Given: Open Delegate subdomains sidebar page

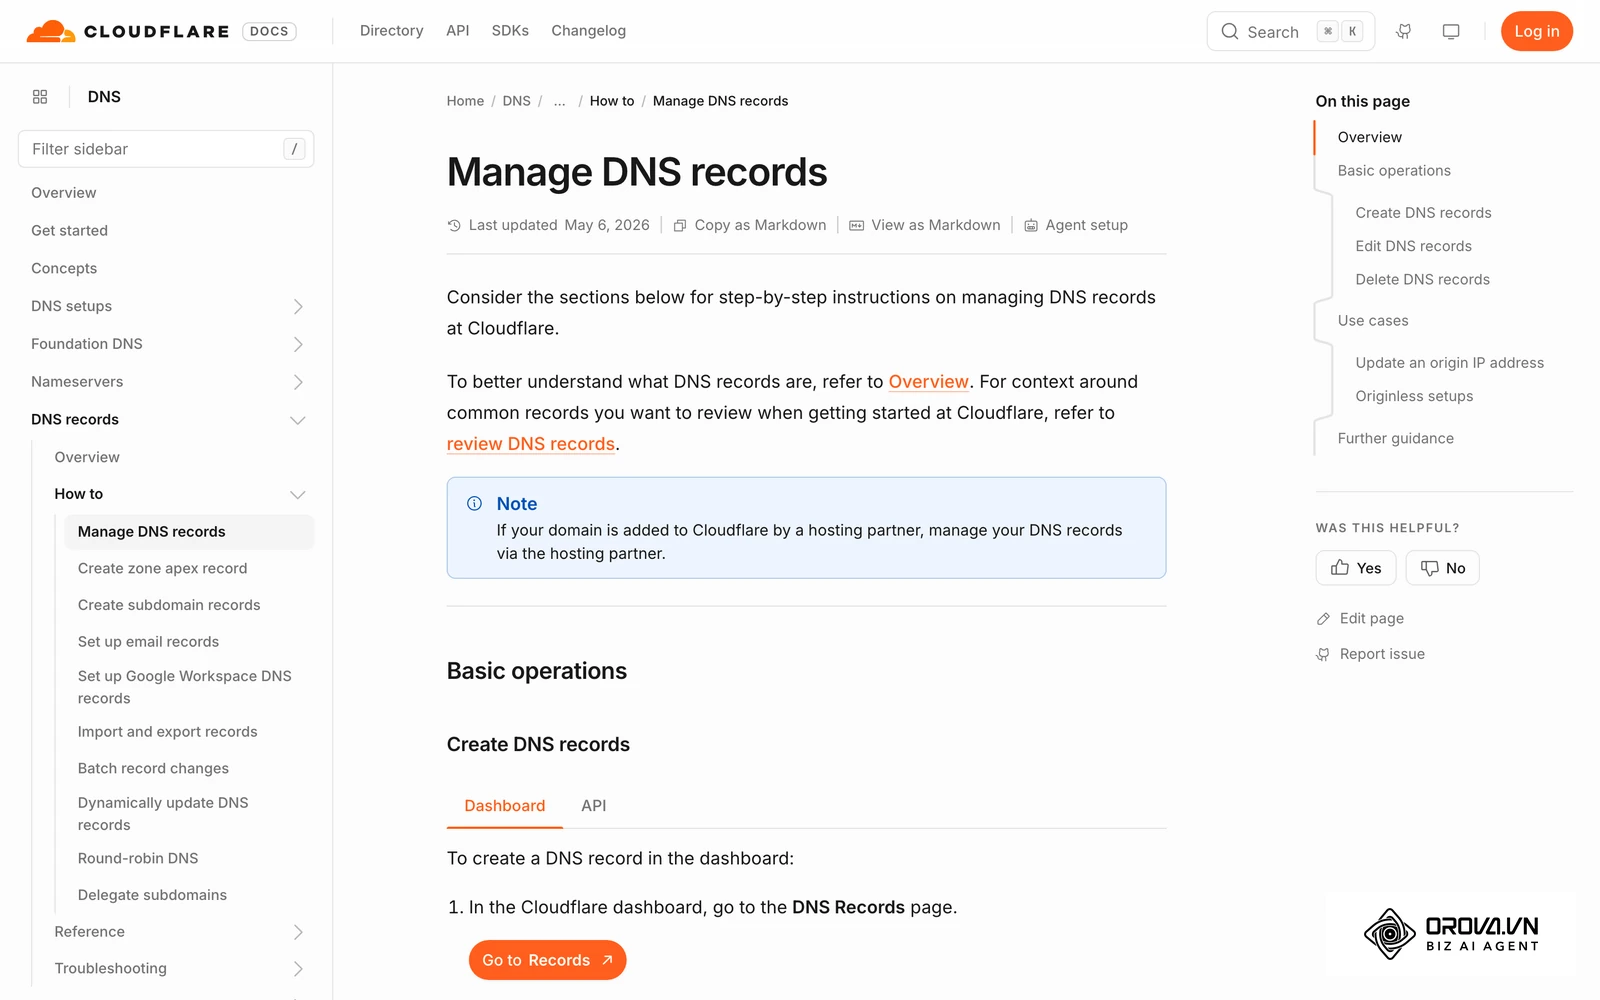Looking at the screenshot, I should tap(153, 896).
